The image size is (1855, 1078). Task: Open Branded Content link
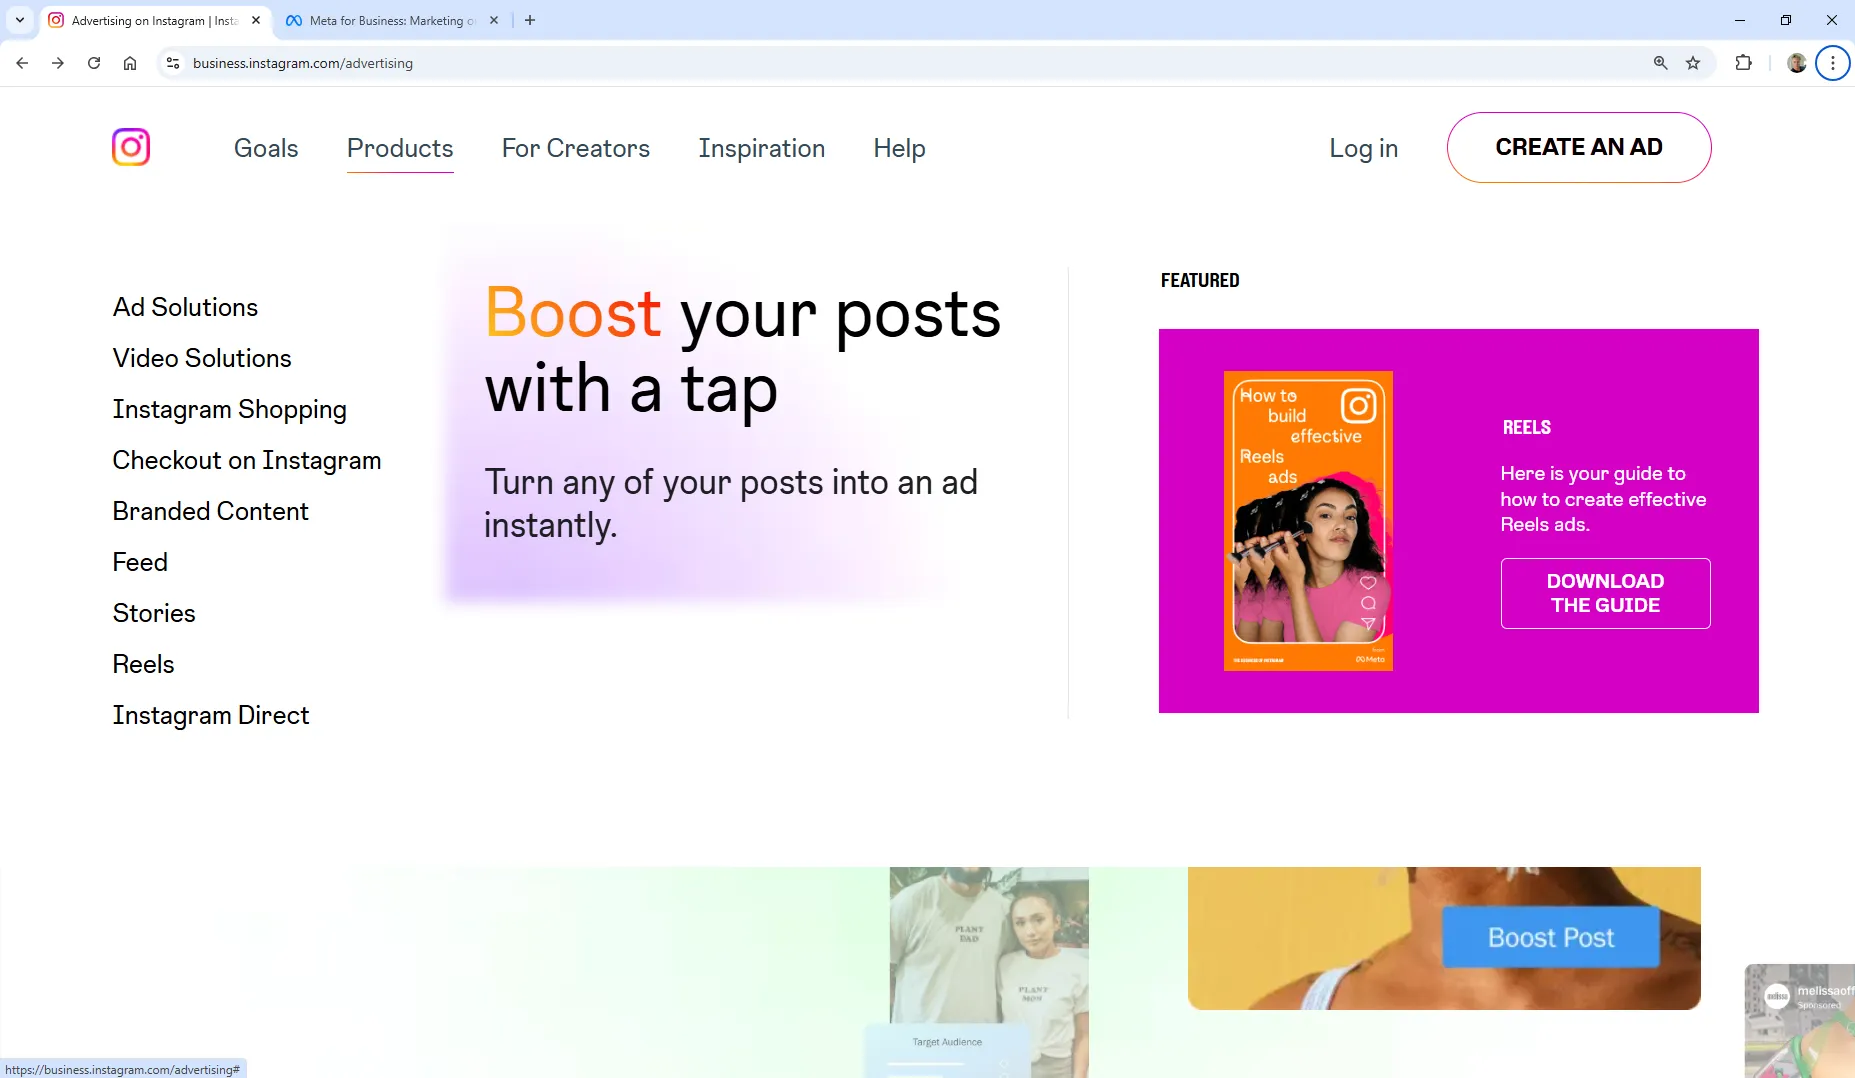(210, 511)
